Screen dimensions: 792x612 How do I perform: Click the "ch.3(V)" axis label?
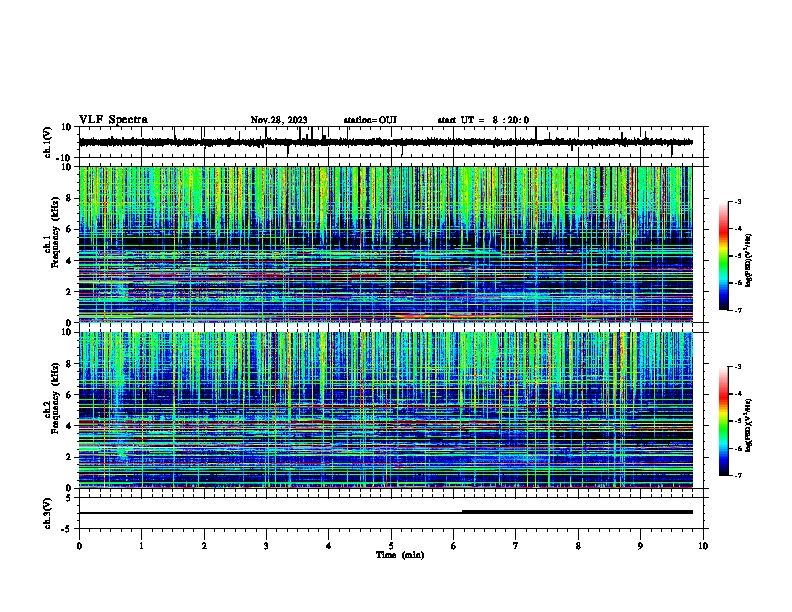point(48,513)
